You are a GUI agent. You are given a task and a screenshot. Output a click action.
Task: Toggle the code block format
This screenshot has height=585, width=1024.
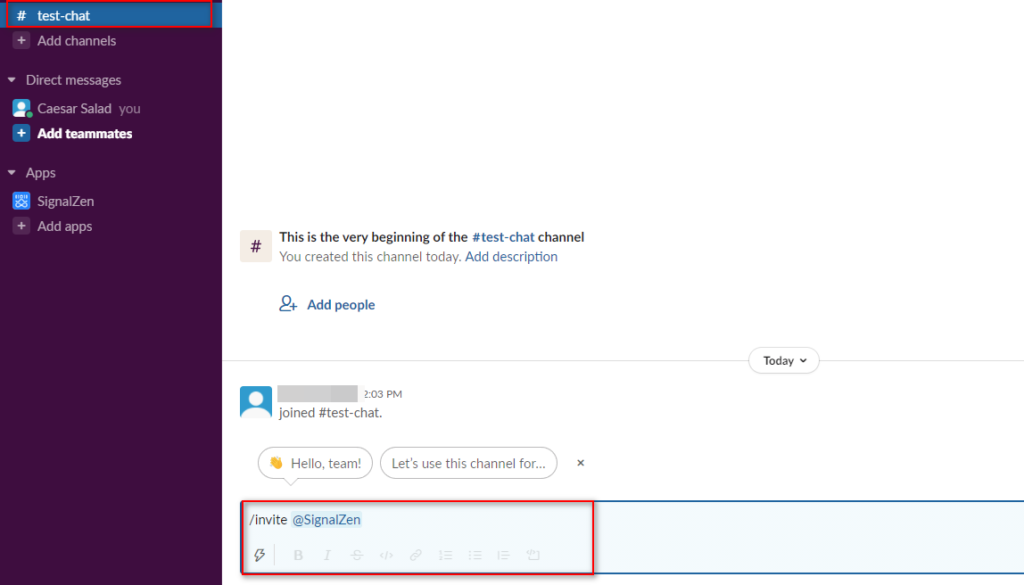pos(533,555)
